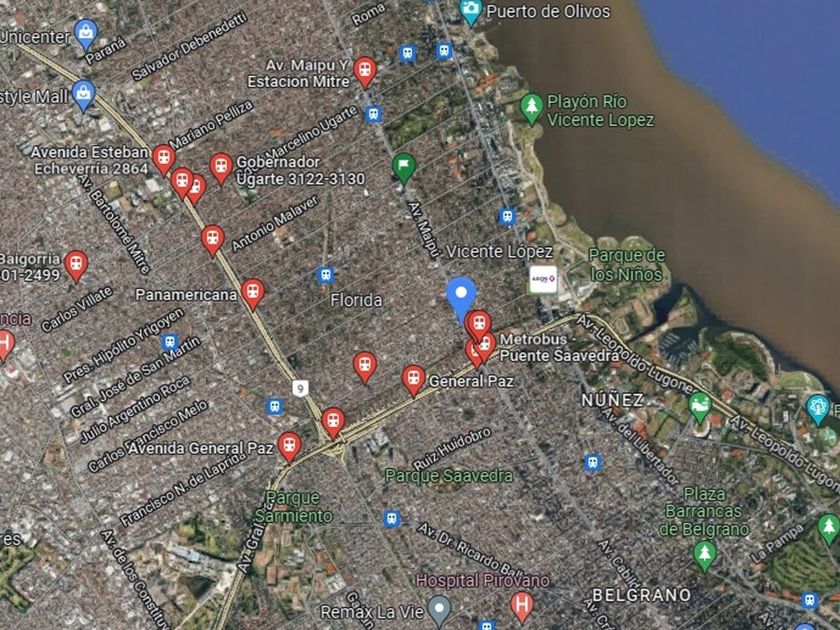Open the Hospital Pirovano H marker
This screenshot has width=840, height=630.
[x=522, y=607]
